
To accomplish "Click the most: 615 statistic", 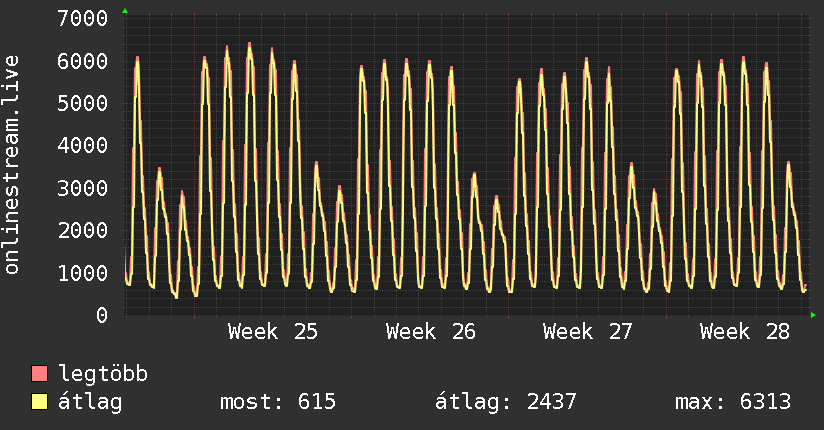I will point(277,402).
